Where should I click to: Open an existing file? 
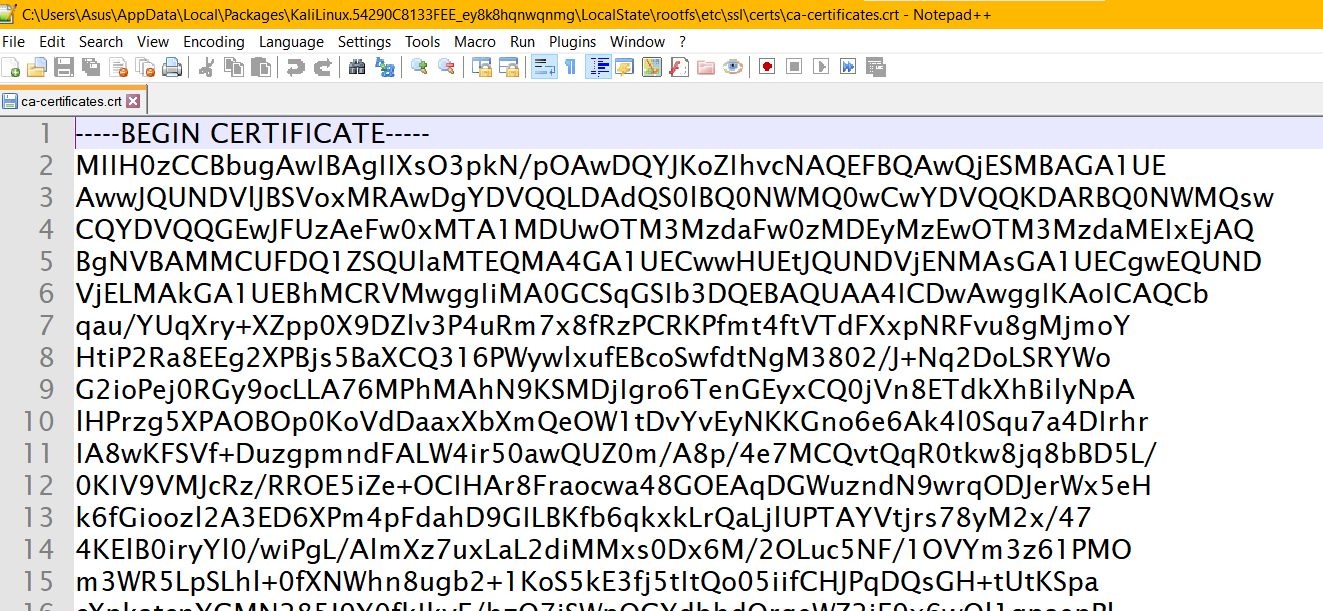tap(36, 67)
